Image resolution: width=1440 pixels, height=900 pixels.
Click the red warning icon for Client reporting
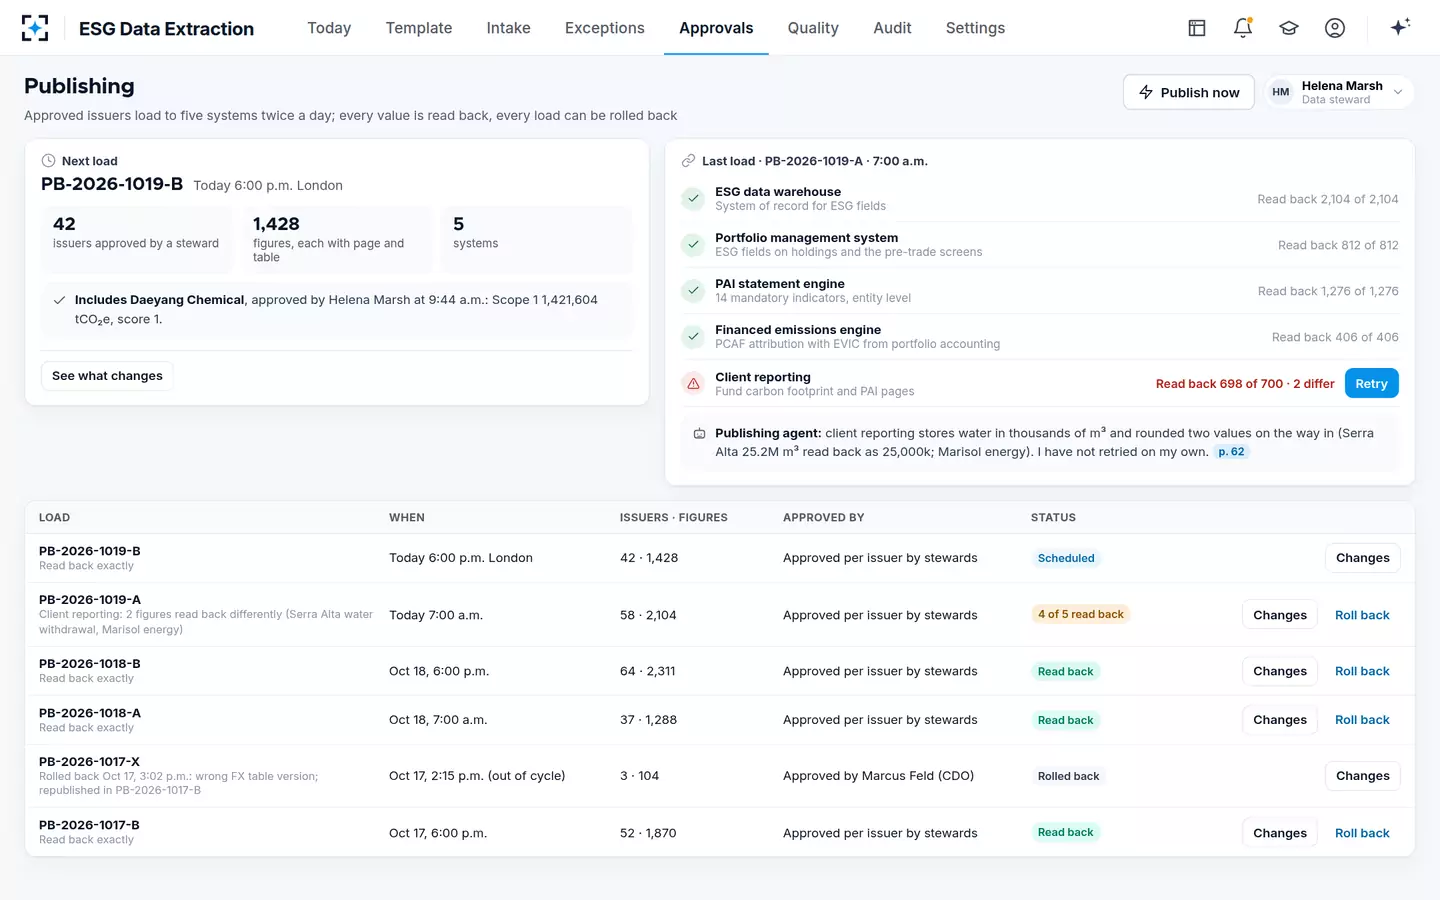click(693, 383)
